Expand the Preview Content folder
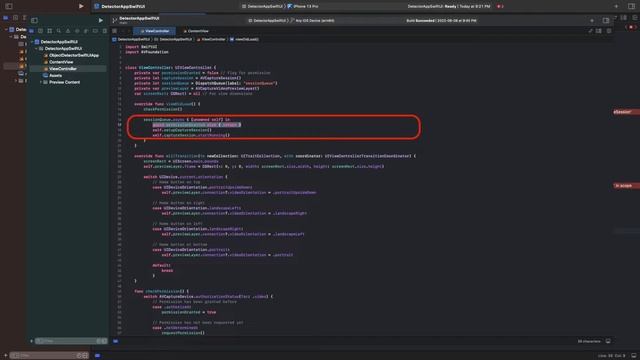The image size is (640, 360). (x=41, y=82)
